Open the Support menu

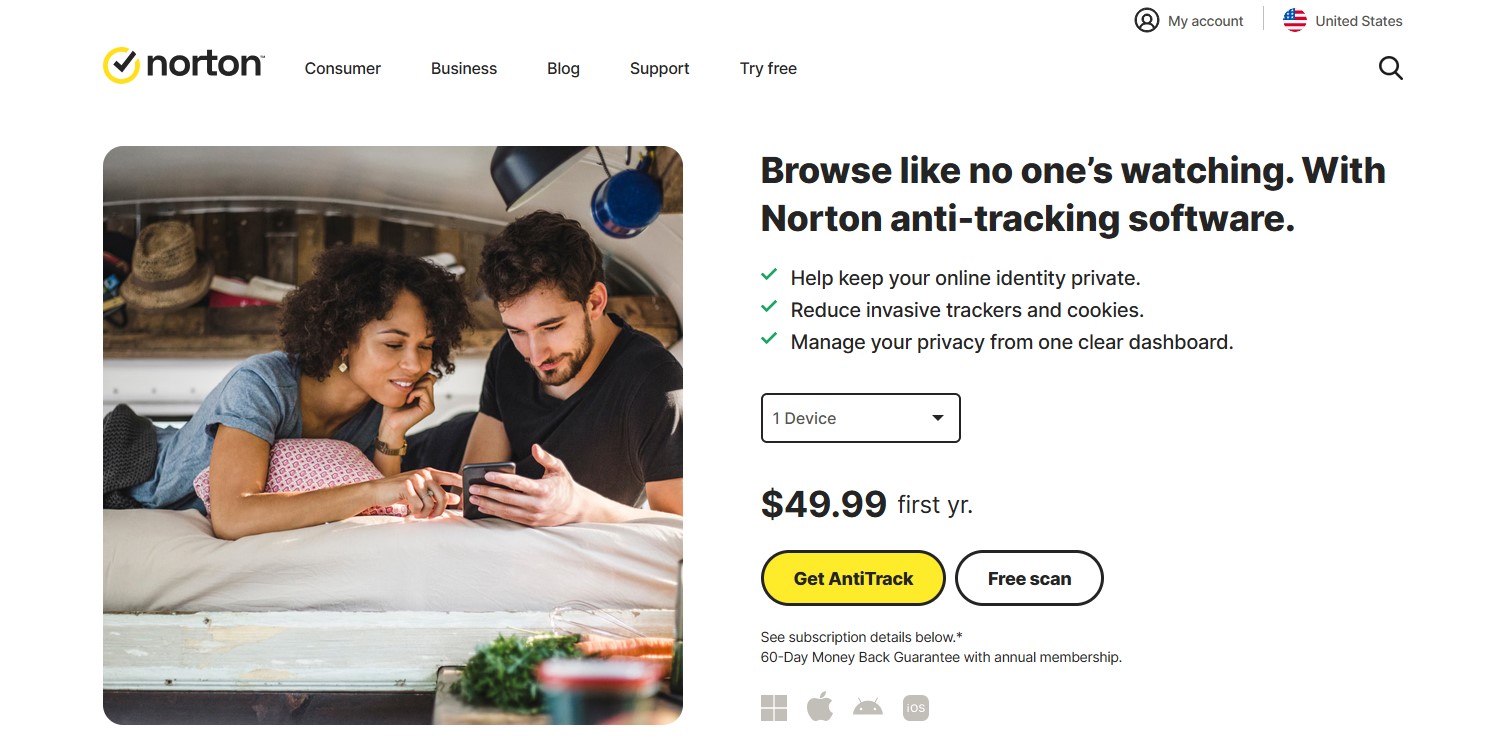click(660, 68)
